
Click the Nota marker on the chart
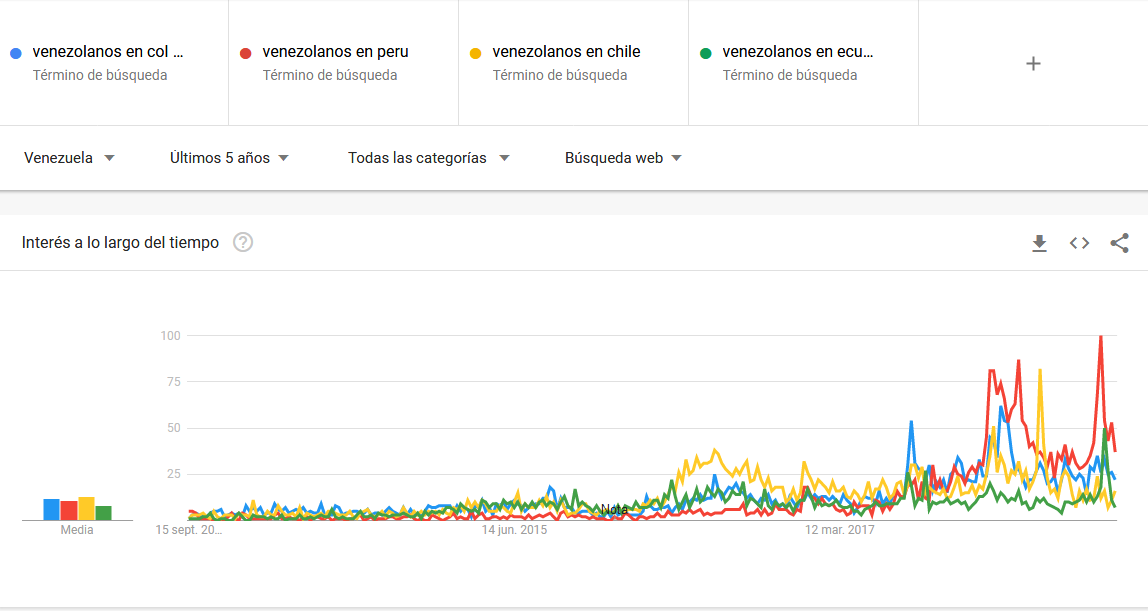coord(614,509)
